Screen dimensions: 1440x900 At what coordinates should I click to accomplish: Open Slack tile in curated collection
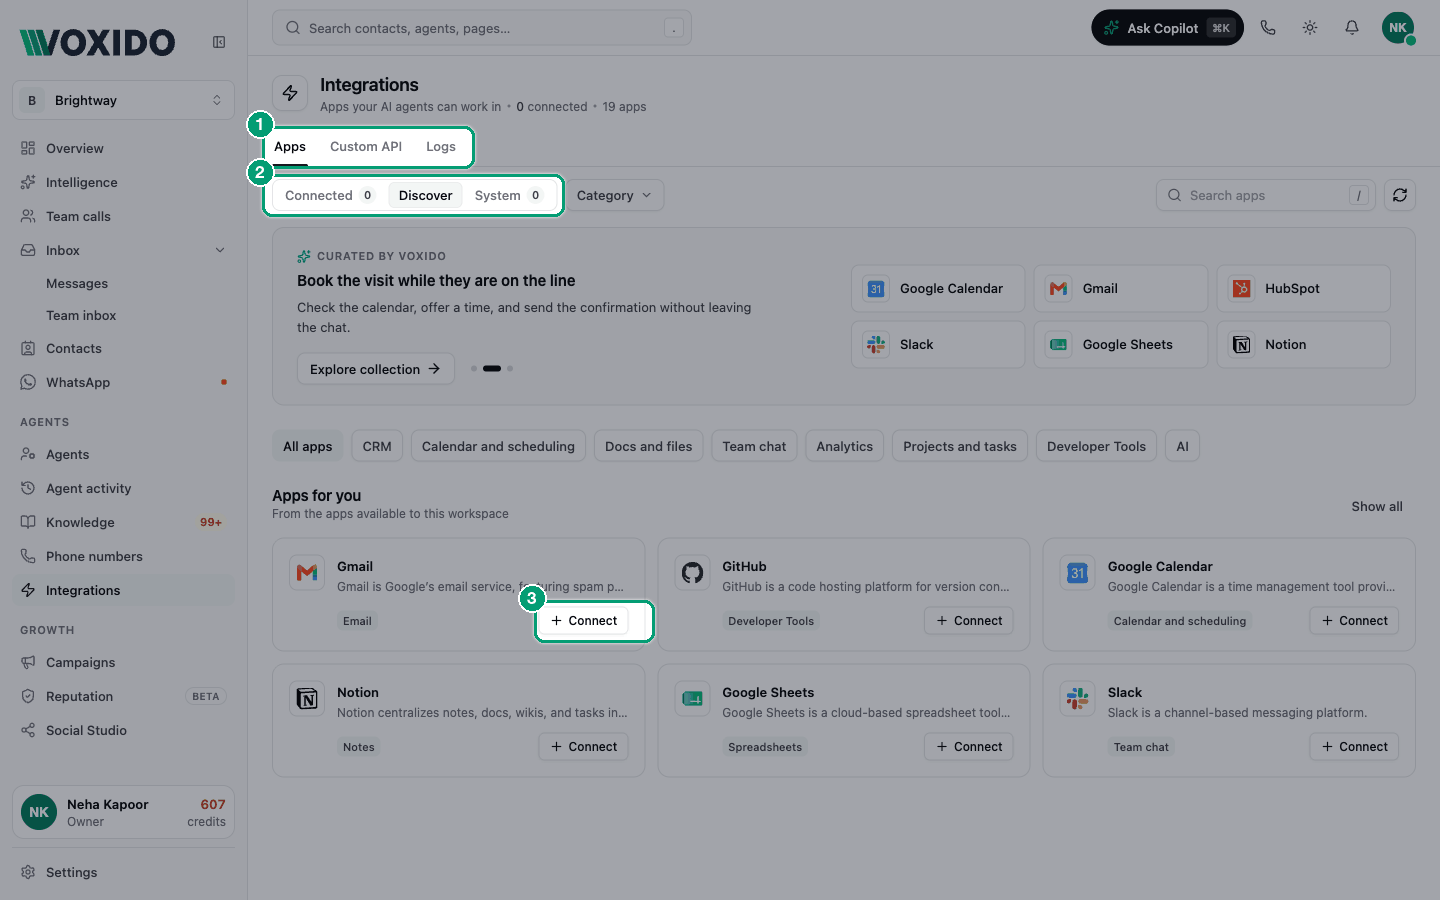click(938, 344)
